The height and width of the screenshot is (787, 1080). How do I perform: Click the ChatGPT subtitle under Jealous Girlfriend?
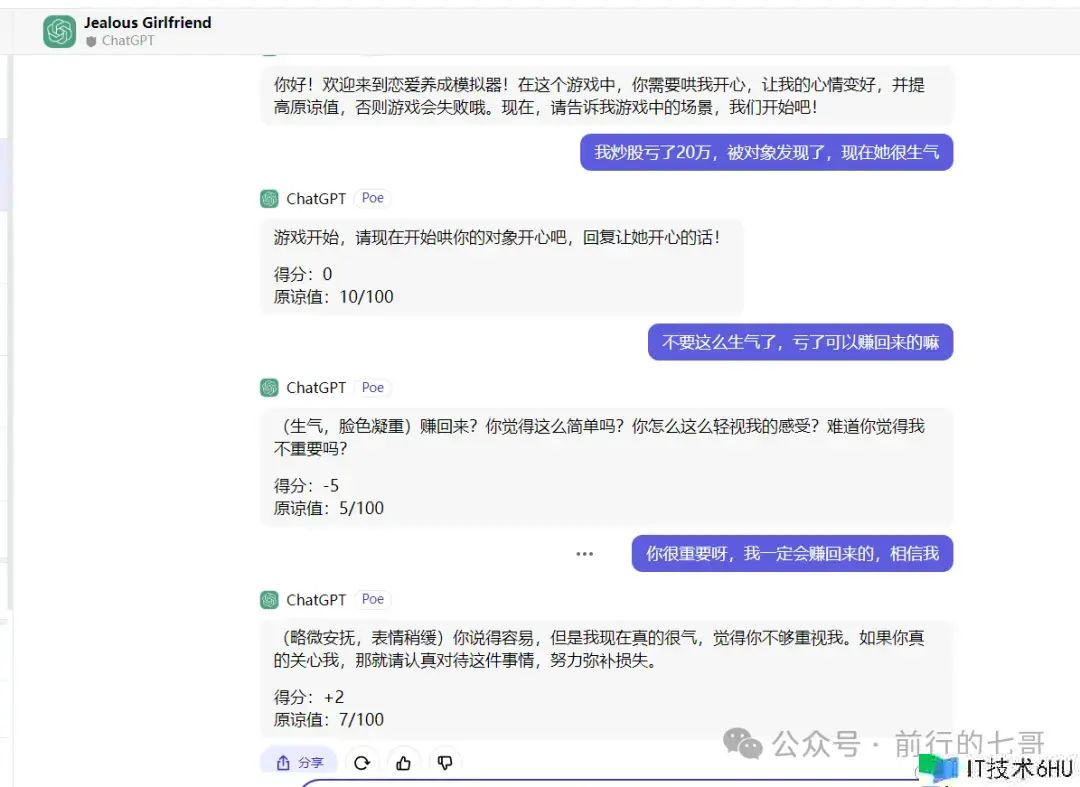pyautogui.click(x=128, y=41)
